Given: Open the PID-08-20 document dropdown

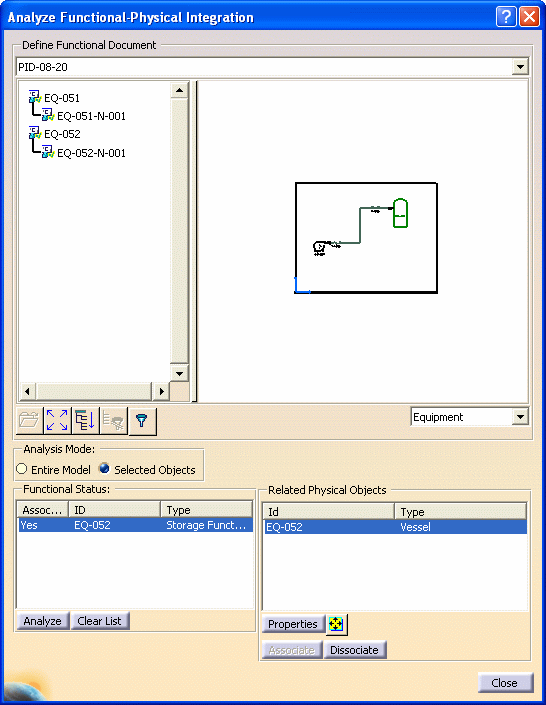Looking at the screenshot, I should point(520,67).
